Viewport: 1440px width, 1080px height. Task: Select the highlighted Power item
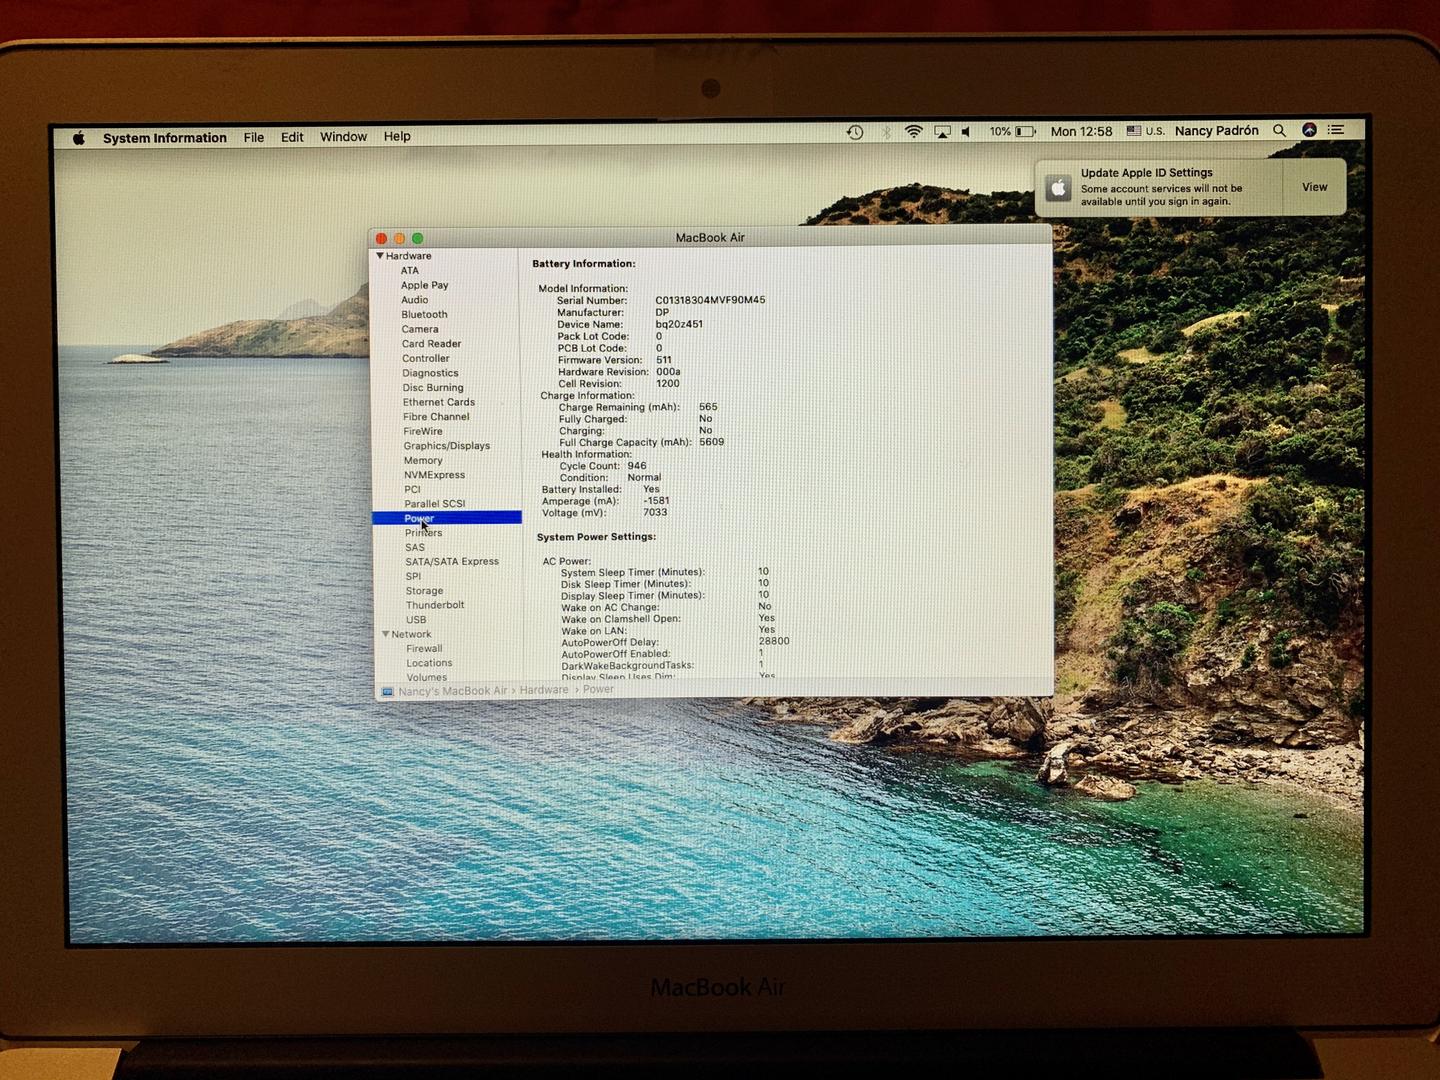pyautogui.click(x=447, y=518)
